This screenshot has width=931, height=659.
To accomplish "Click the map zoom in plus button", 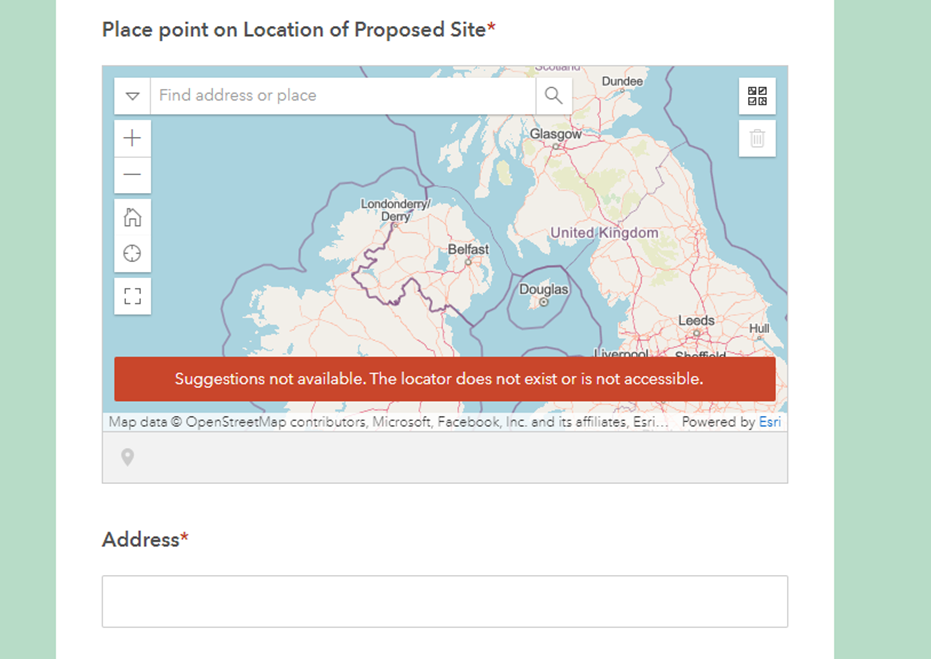I will 132,138.
